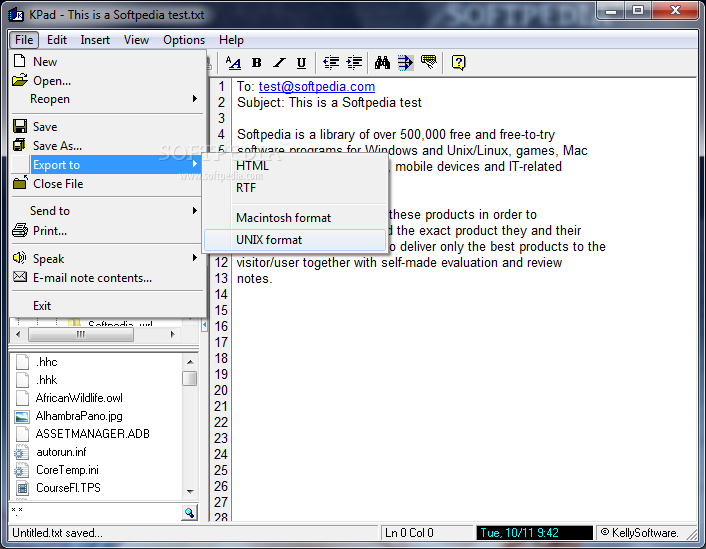The image size is (706, 549).
Task: Open the Options menu
Action: (x=184, y=40)
